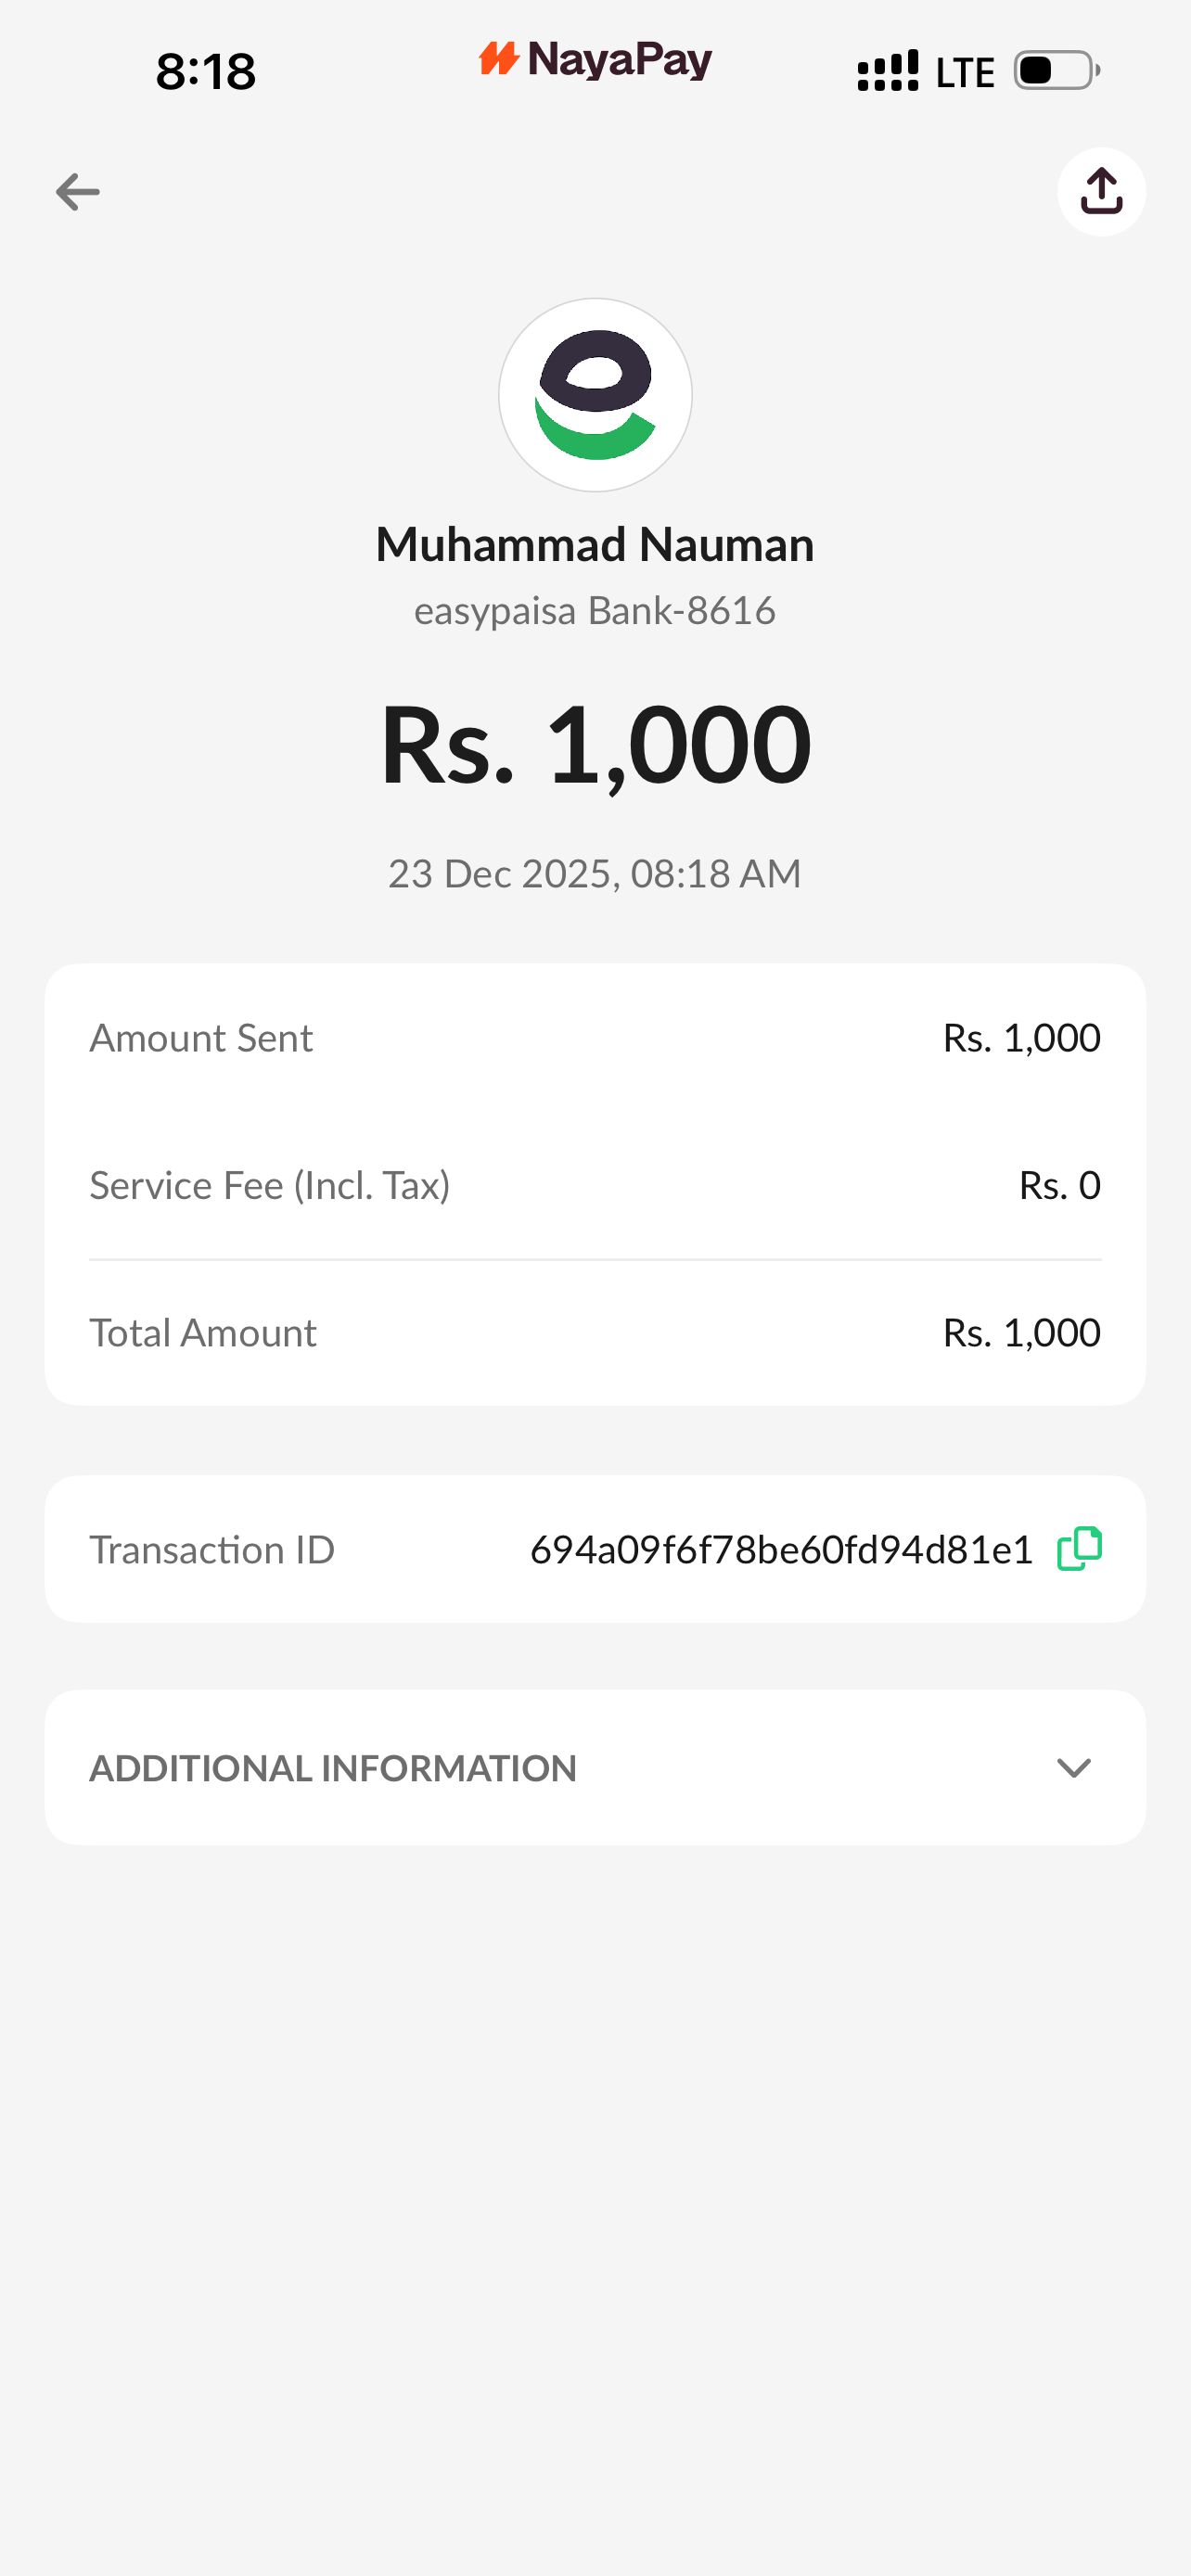Tap the large Rs. 1,000 amount

595,745
